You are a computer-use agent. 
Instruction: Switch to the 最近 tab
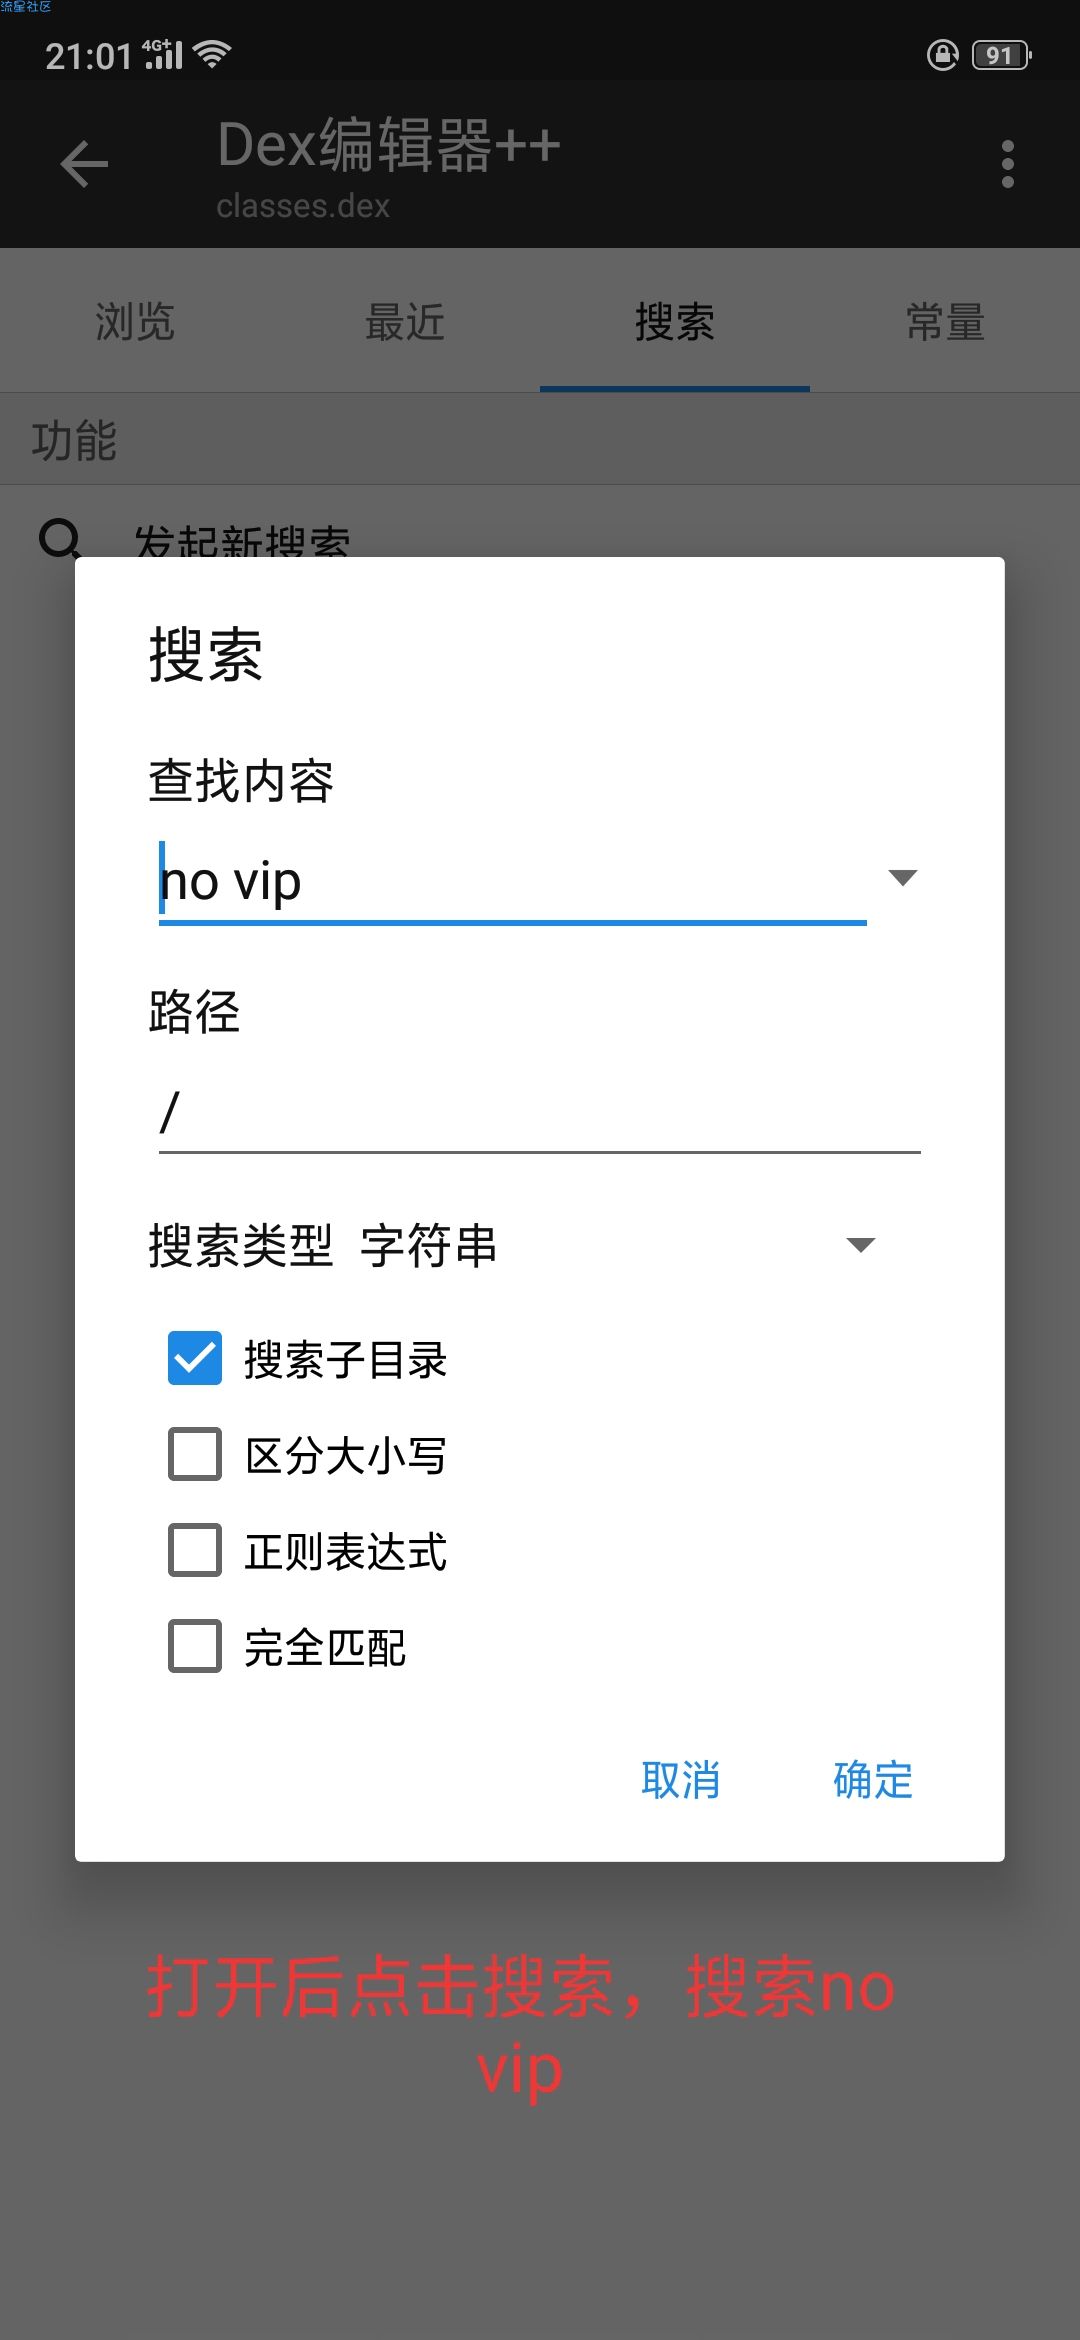405,322
